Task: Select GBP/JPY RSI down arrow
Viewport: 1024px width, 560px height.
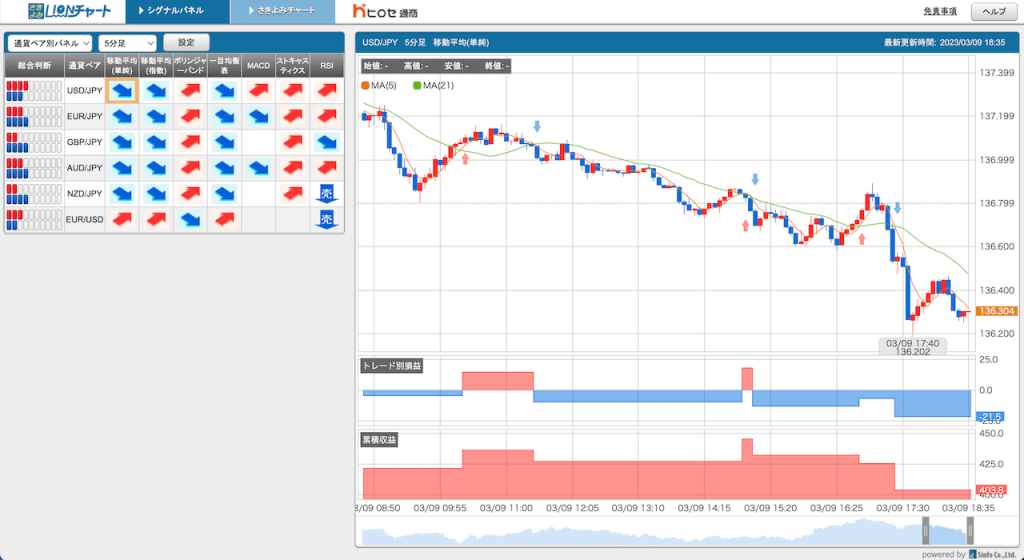Action: 327,142
